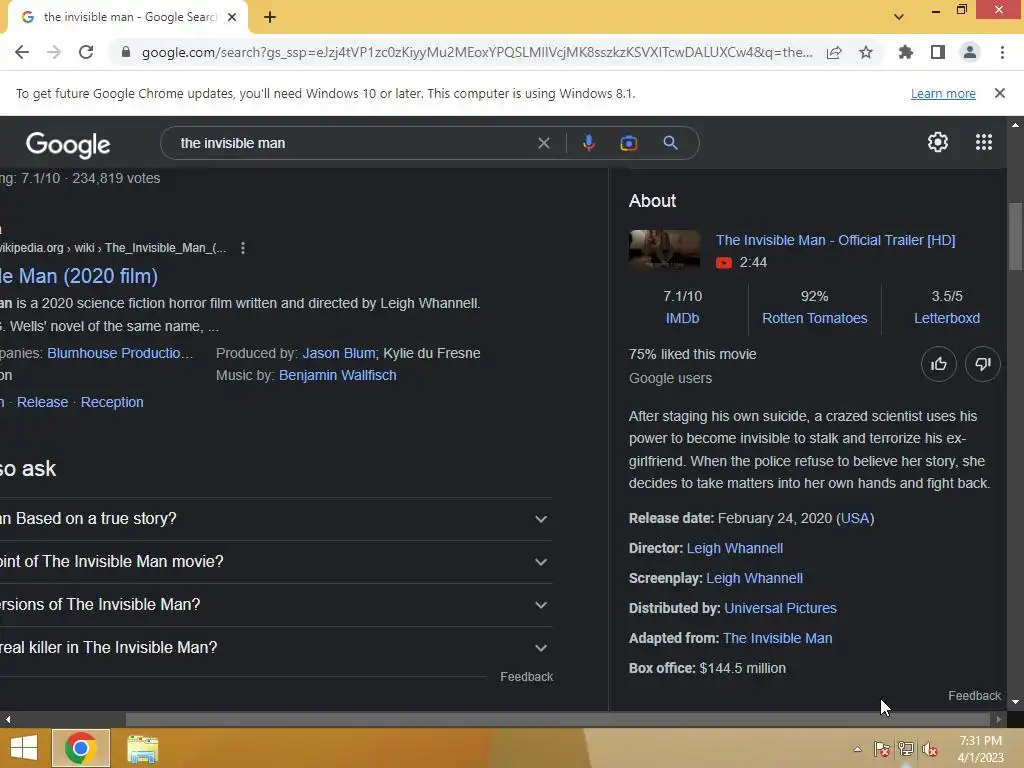
Task: Click the address bar URL
Action: click(477, 52)
